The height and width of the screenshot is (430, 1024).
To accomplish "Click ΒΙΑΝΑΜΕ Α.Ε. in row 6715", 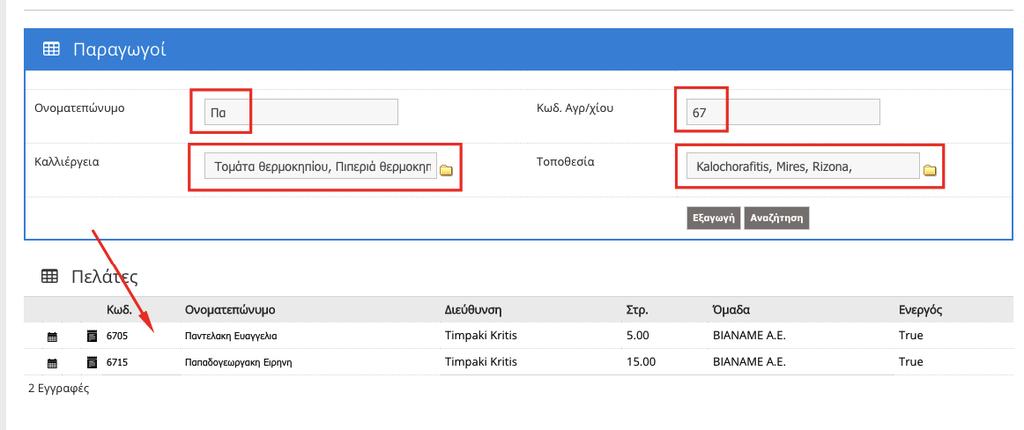I will [x=749, y=361].
